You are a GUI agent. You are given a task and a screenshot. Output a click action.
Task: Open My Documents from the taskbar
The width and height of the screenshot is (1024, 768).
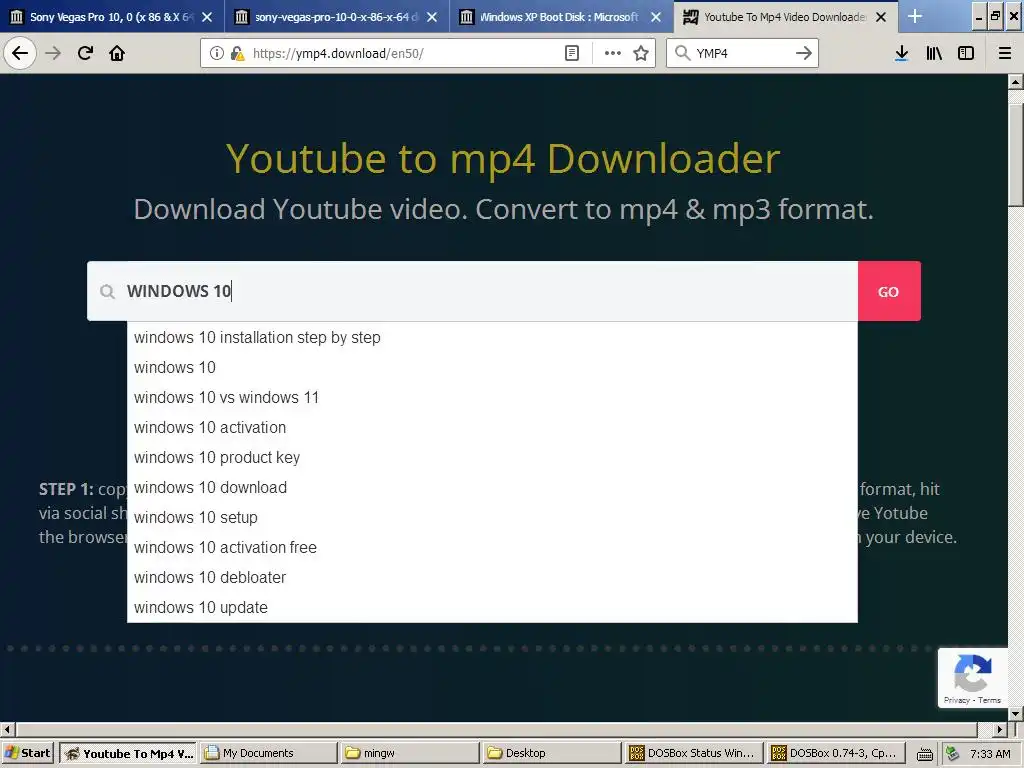coord(269,753)
